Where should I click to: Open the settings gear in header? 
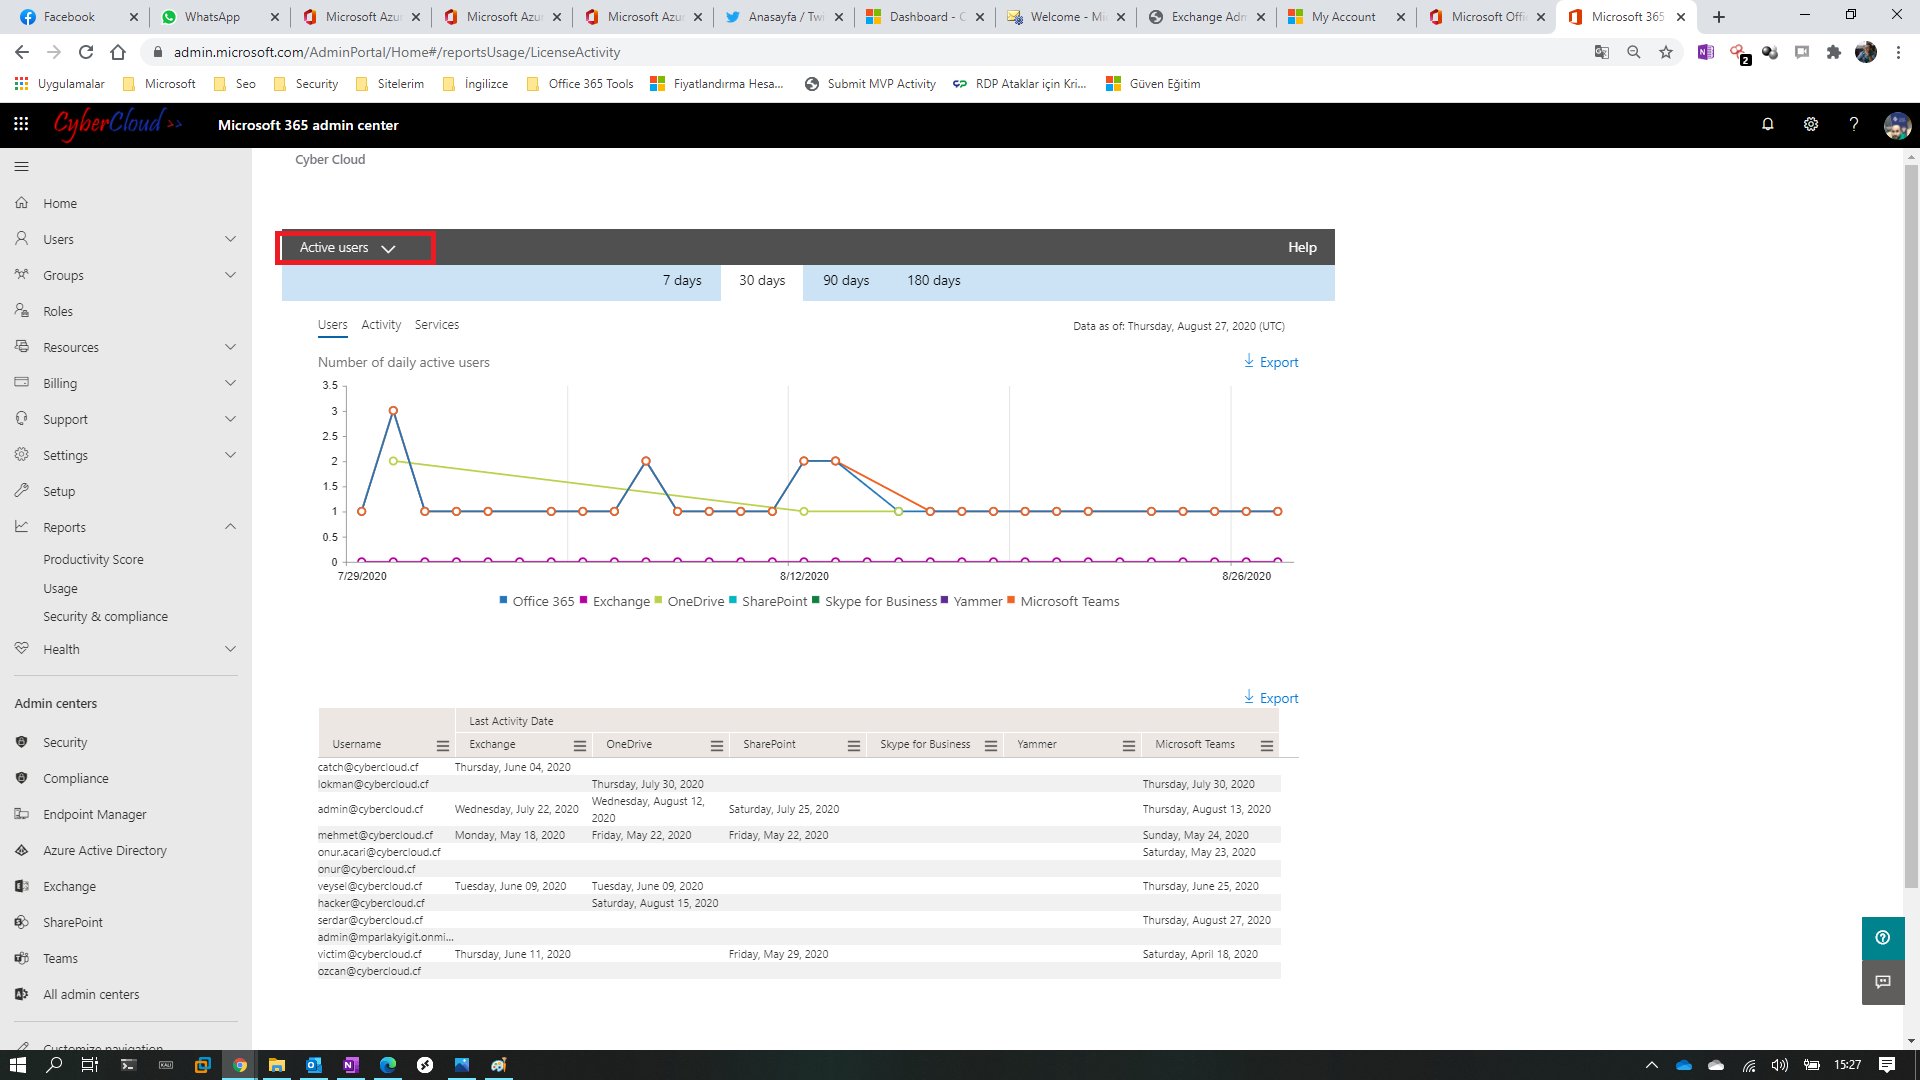[x=1810, y=124]
